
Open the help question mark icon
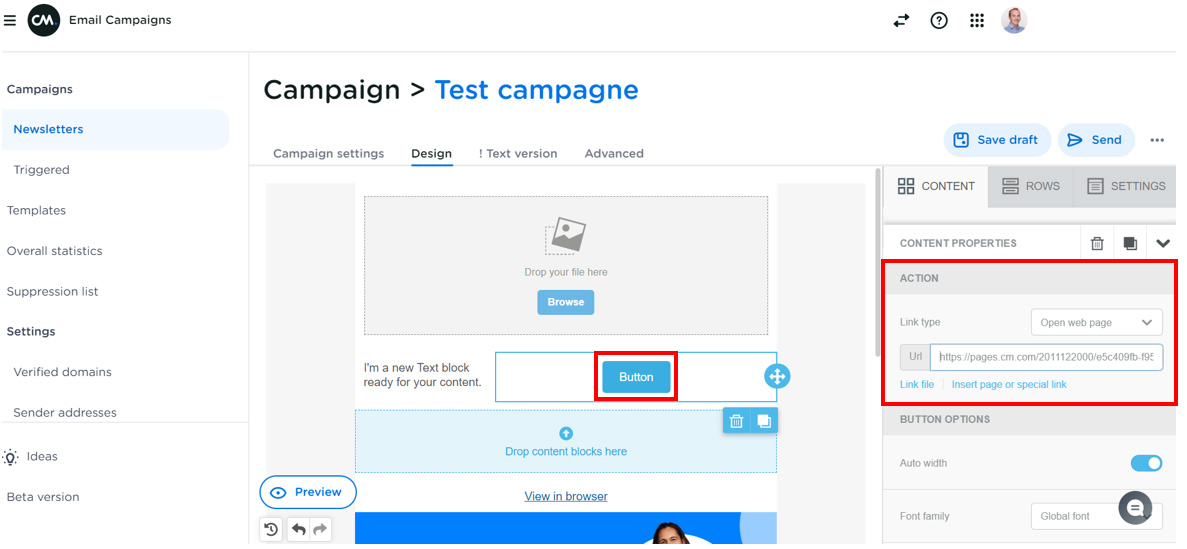939,20
